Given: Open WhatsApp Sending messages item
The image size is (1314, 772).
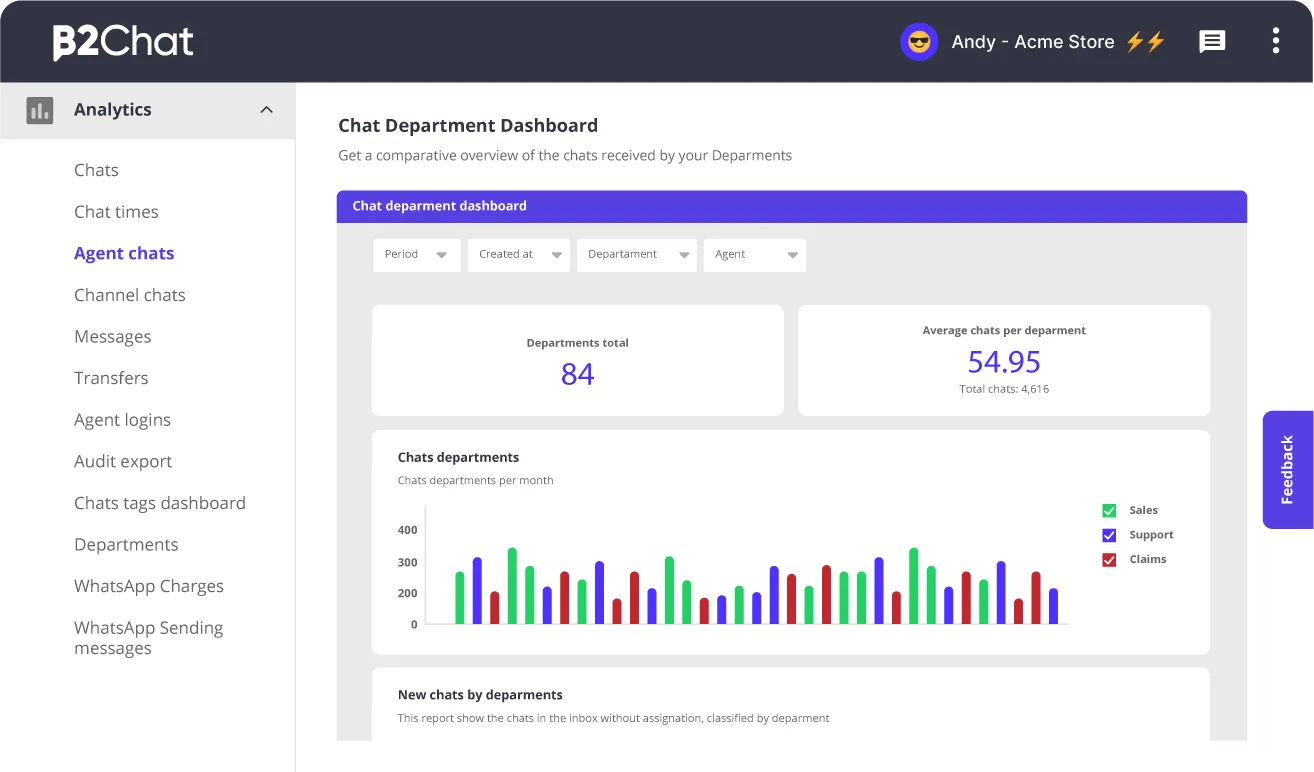Looking at the screenshot, I should pyautogui.click(x=149, y=638).
